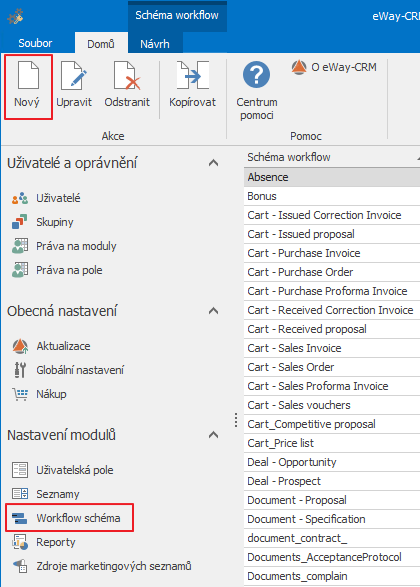This screenshot has height=587, width=420.
Task: Select Deal - Prospect row
Action: point(332,481)
